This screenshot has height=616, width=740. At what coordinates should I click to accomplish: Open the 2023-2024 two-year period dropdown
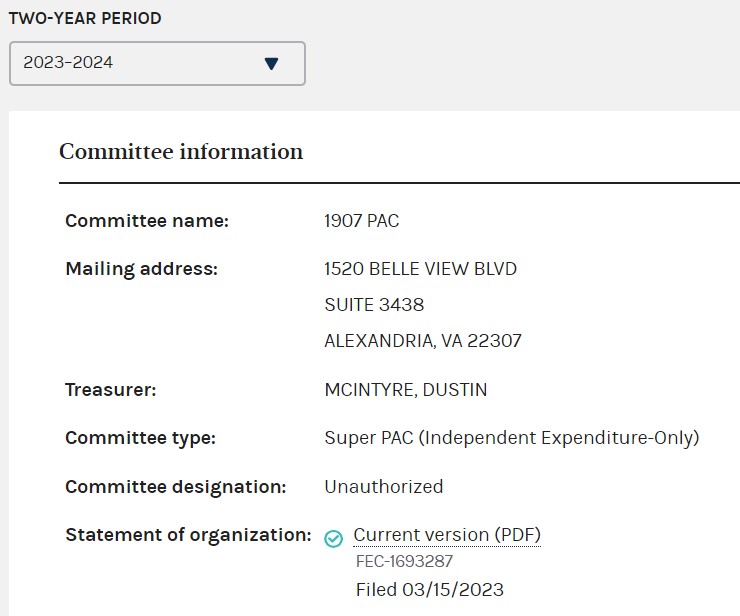click(156, 63)
